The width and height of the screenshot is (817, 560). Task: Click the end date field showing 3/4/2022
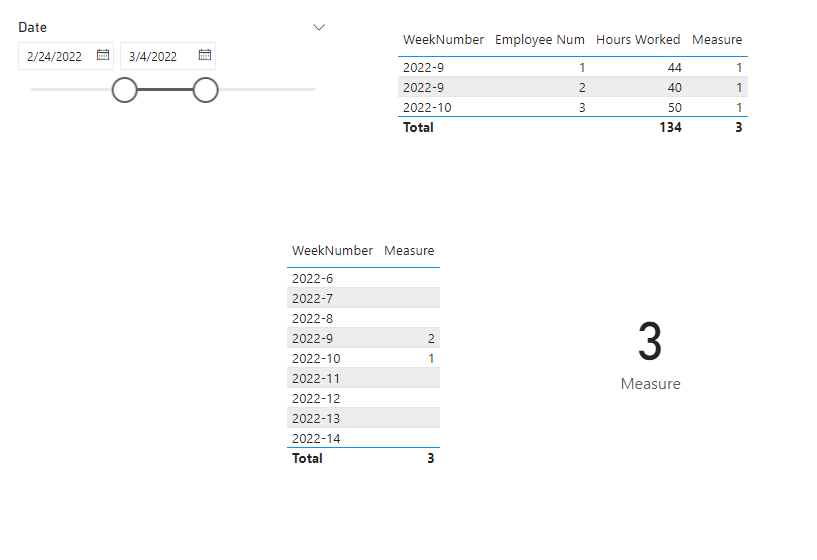168,56
